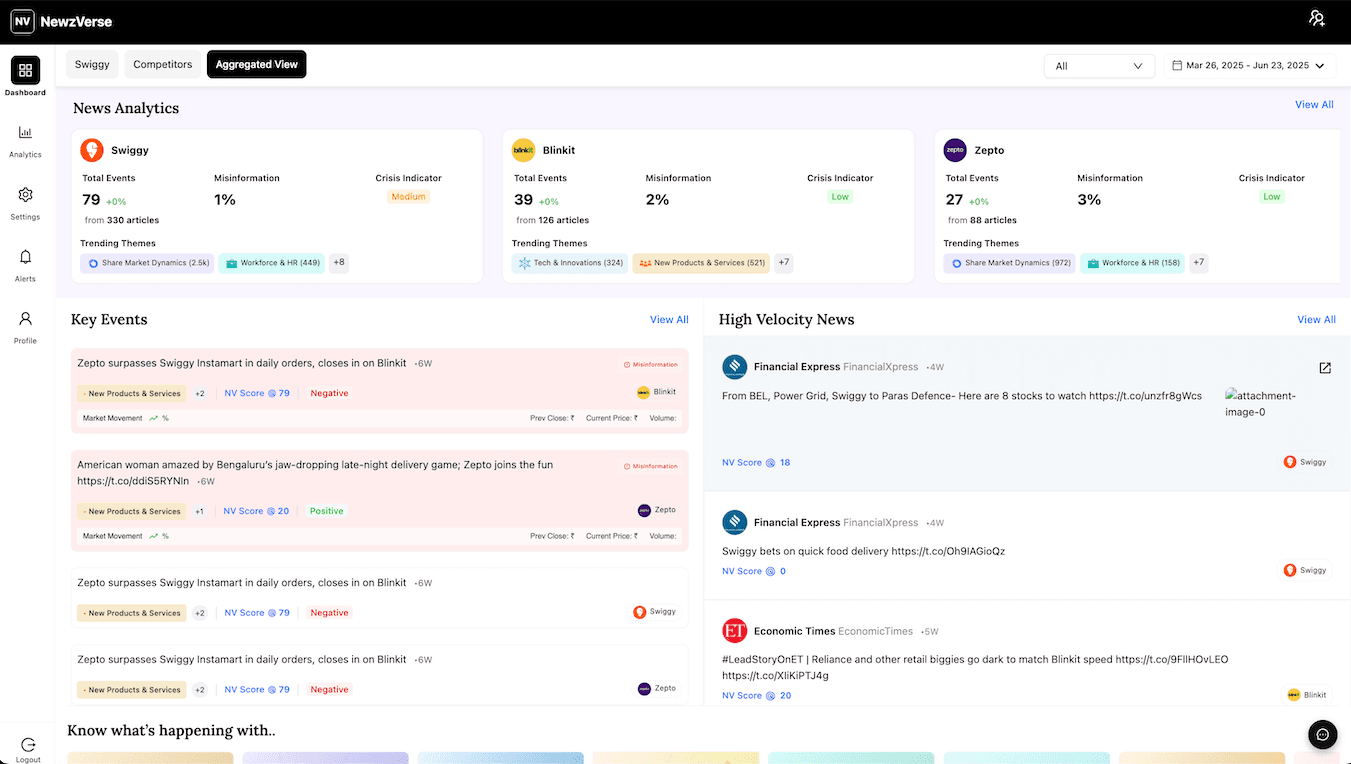Click Market Movement trend icon on first key event
This screenshot has width=1351, height=764.
154,418
